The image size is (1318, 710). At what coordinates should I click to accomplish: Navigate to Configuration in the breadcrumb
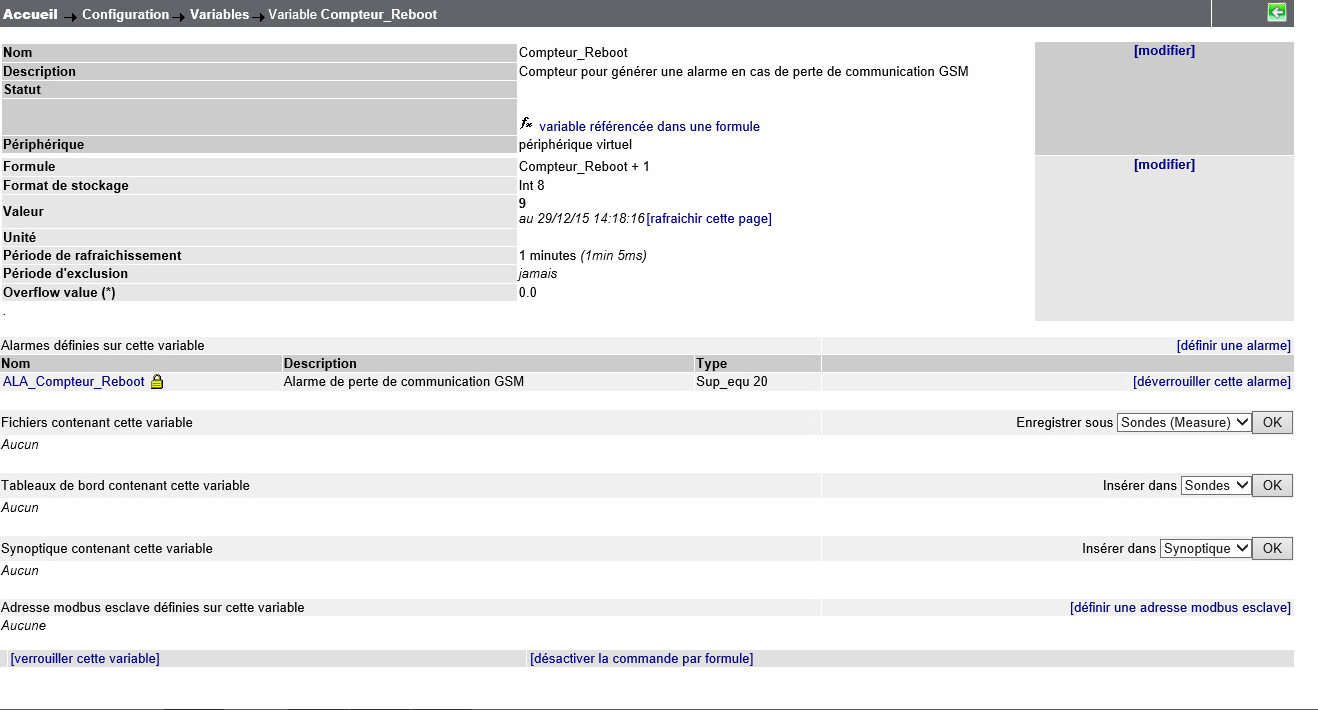(x=125, y=15)
